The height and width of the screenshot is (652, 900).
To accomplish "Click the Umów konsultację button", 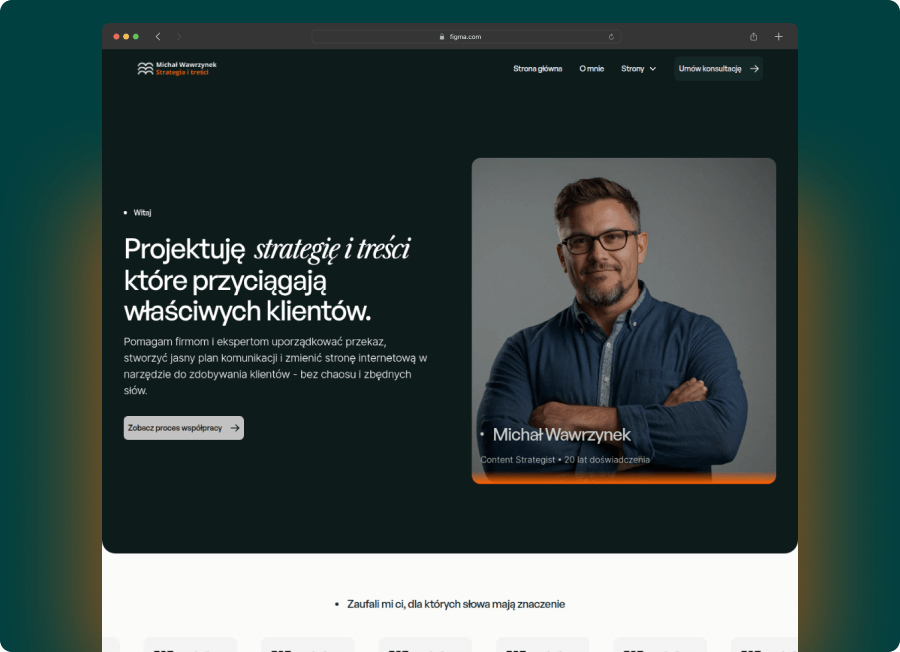I will 718,68.
